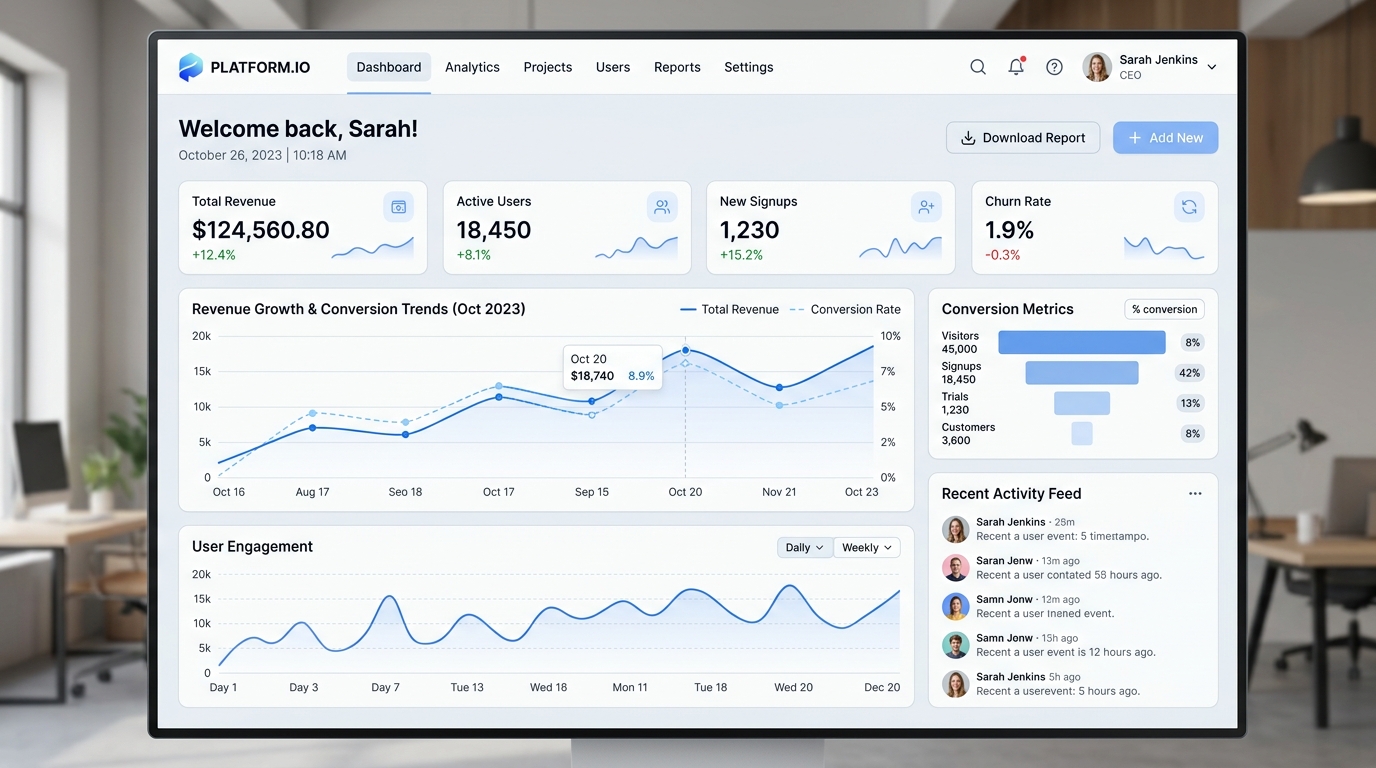Screen dimensions: 1376x768
Task: Click the help question mark icon
Action: (x=1054, y=67)
